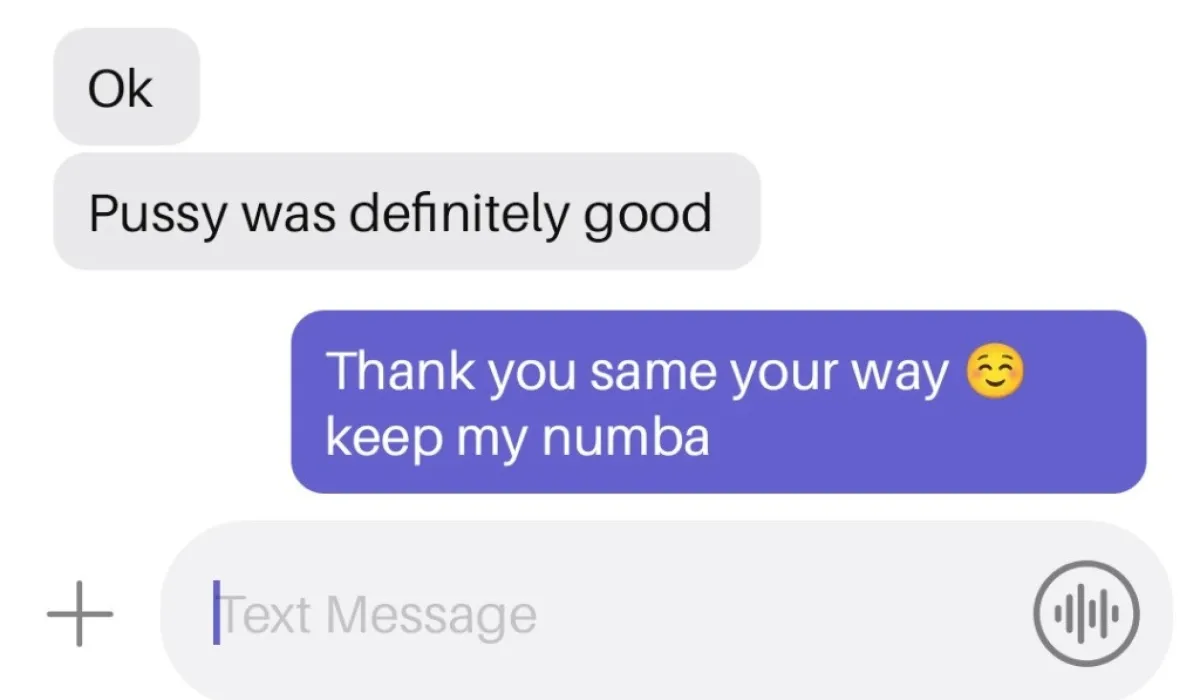Tap the add-media plus button beside input
Image resolution: width=1200 pixels, height=700 pixels.
(x=80, y=612)
